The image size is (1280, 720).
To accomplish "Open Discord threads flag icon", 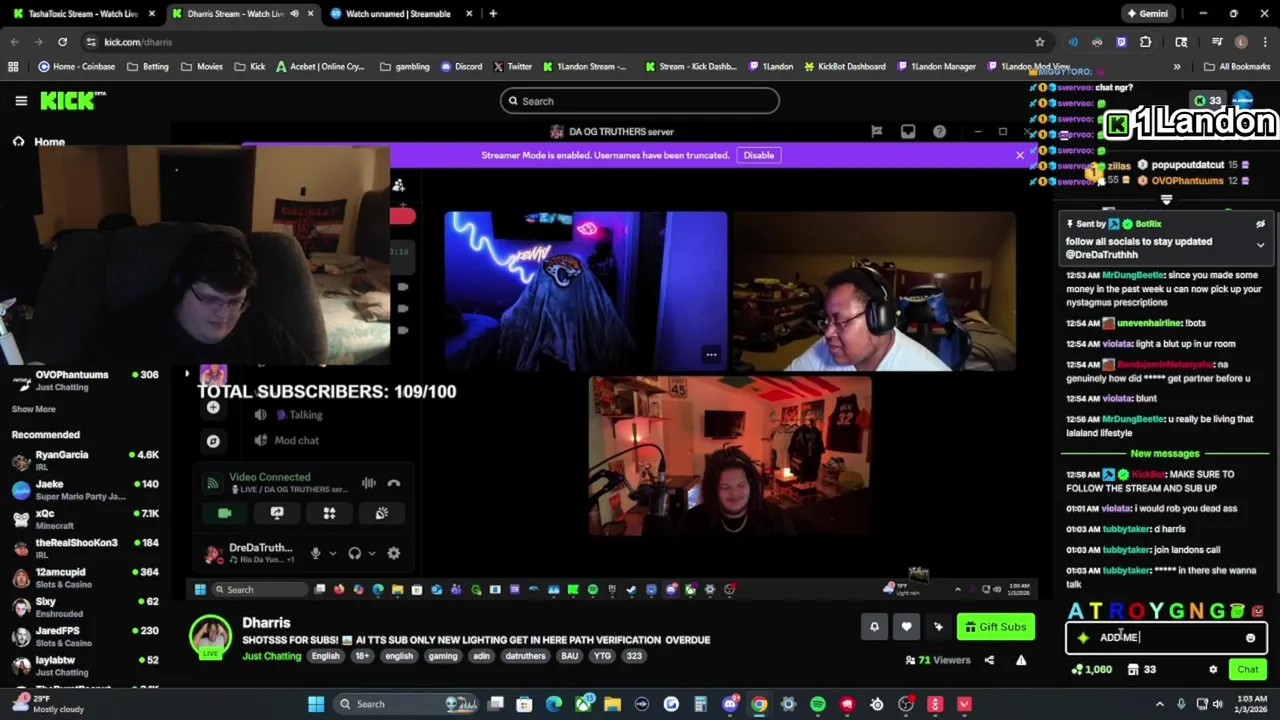I will click(x=876, y=131).
